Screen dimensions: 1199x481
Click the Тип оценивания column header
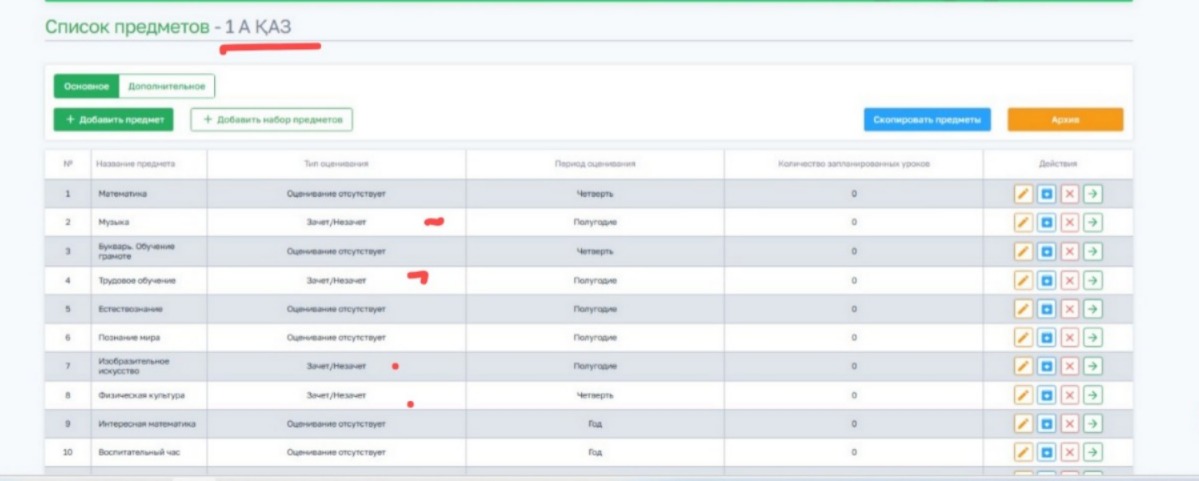point(336,164)
